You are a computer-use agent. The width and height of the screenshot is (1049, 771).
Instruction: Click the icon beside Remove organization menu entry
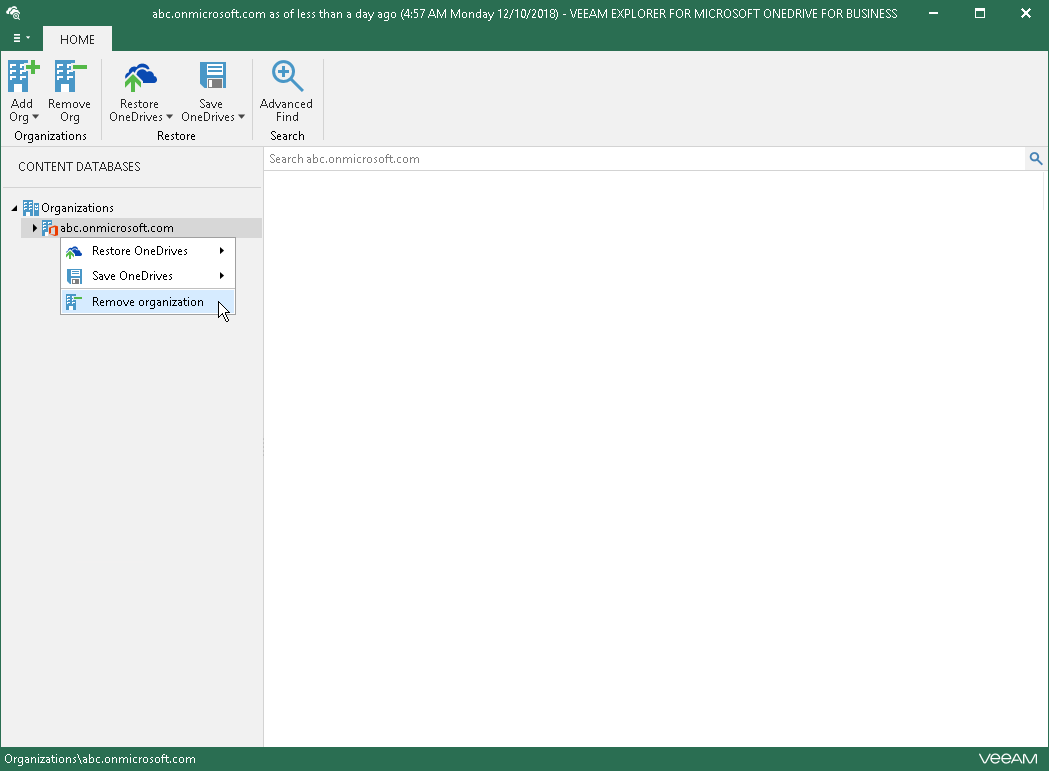[x=74, y=303]
